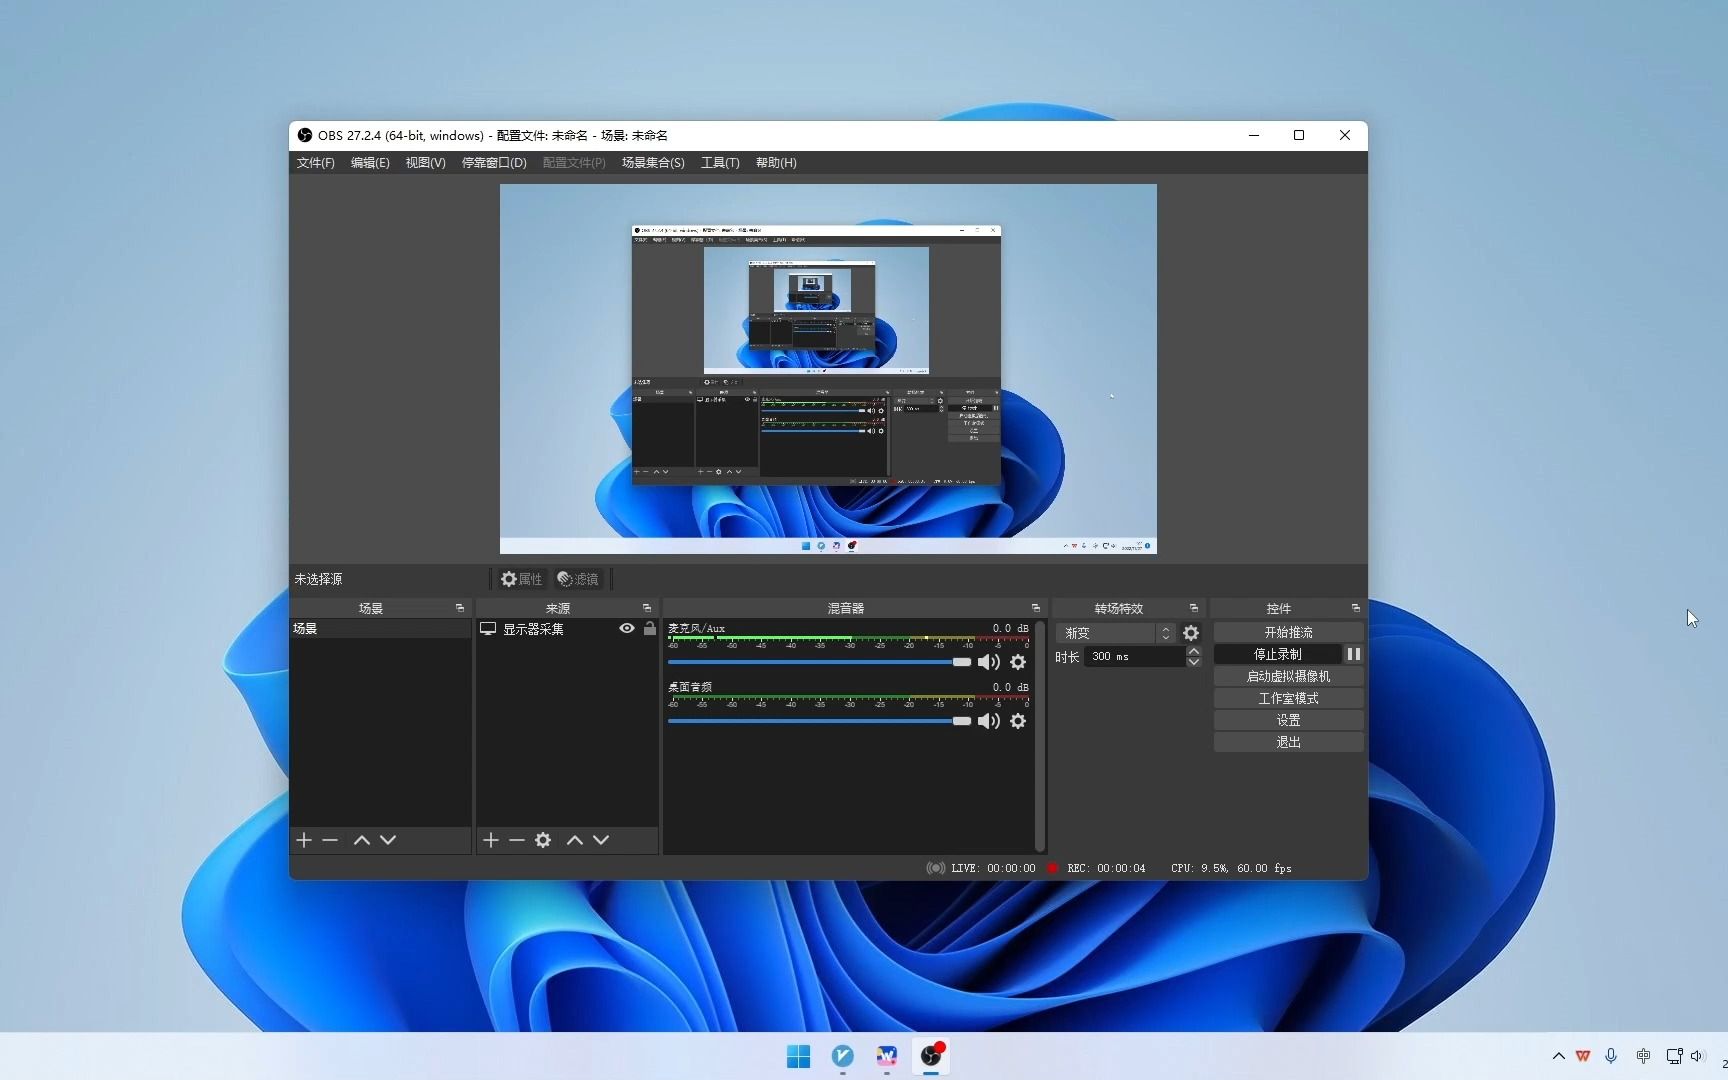Pop out the 混音器 dock panel
This screenshot has width=1728, height=1080.
pyautogui.click(x=1036, y=608)
